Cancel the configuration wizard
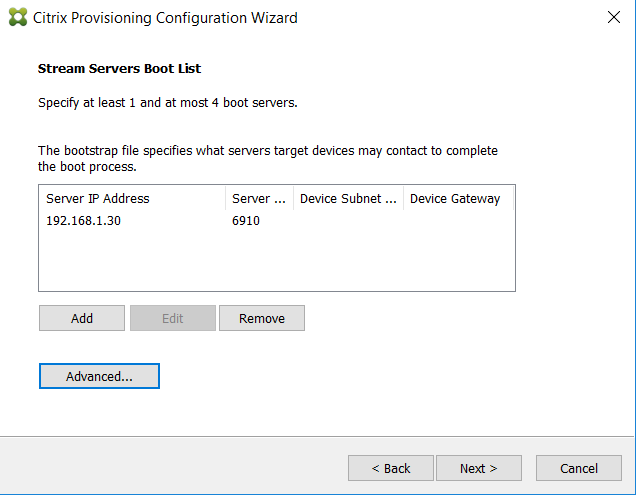The width and height of the screenshot is (637, 495). tap(579, 468)
